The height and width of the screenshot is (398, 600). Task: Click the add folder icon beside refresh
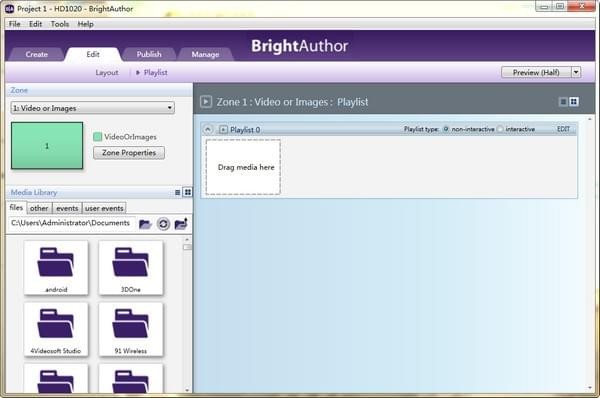181,223
